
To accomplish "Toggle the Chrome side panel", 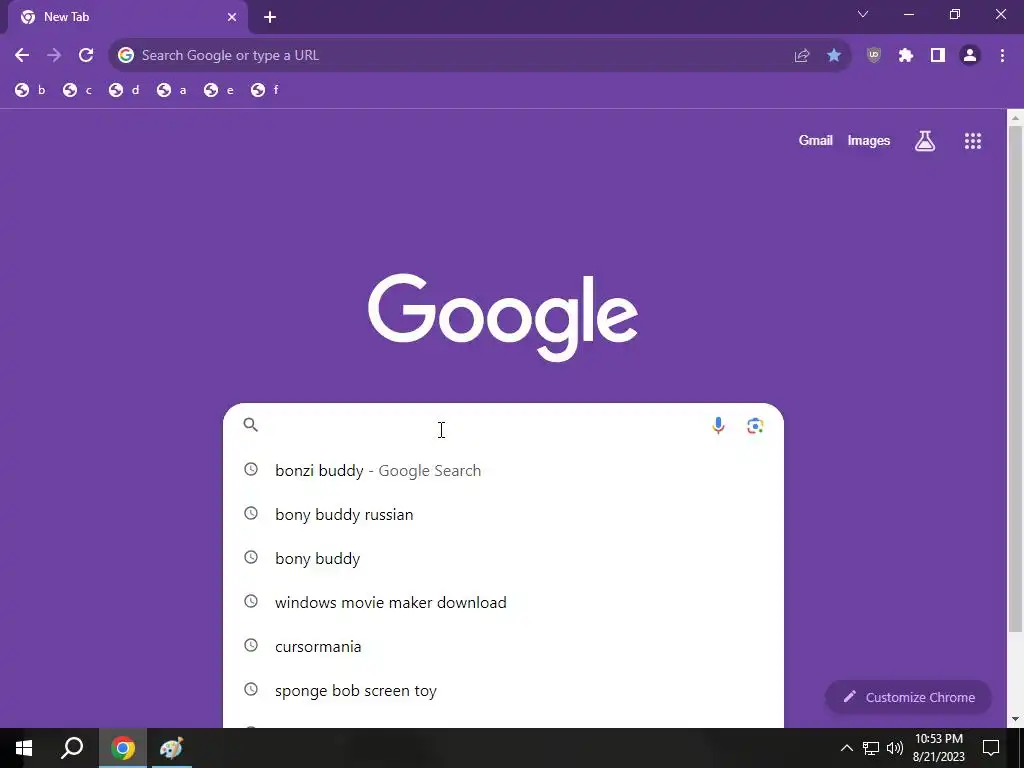I will pyautogui.click(x=938, y=56).
